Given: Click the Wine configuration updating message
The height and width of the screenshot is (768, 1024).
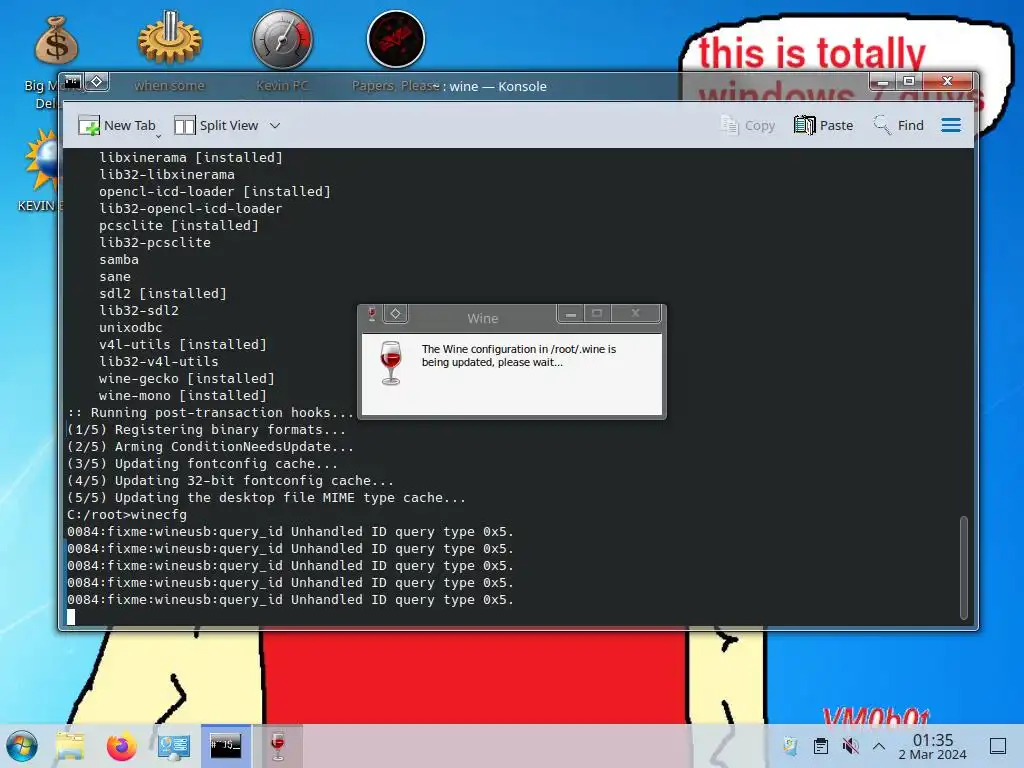Looking at the screenshot, I should click(x=519, y=356).
